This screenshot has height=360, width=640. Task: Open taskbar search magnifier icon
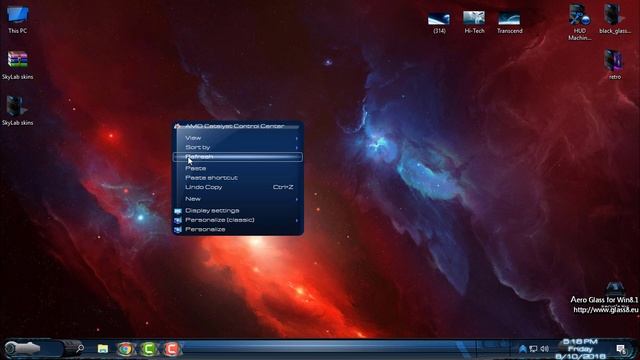pyautogui.click(x=80, y=348)
